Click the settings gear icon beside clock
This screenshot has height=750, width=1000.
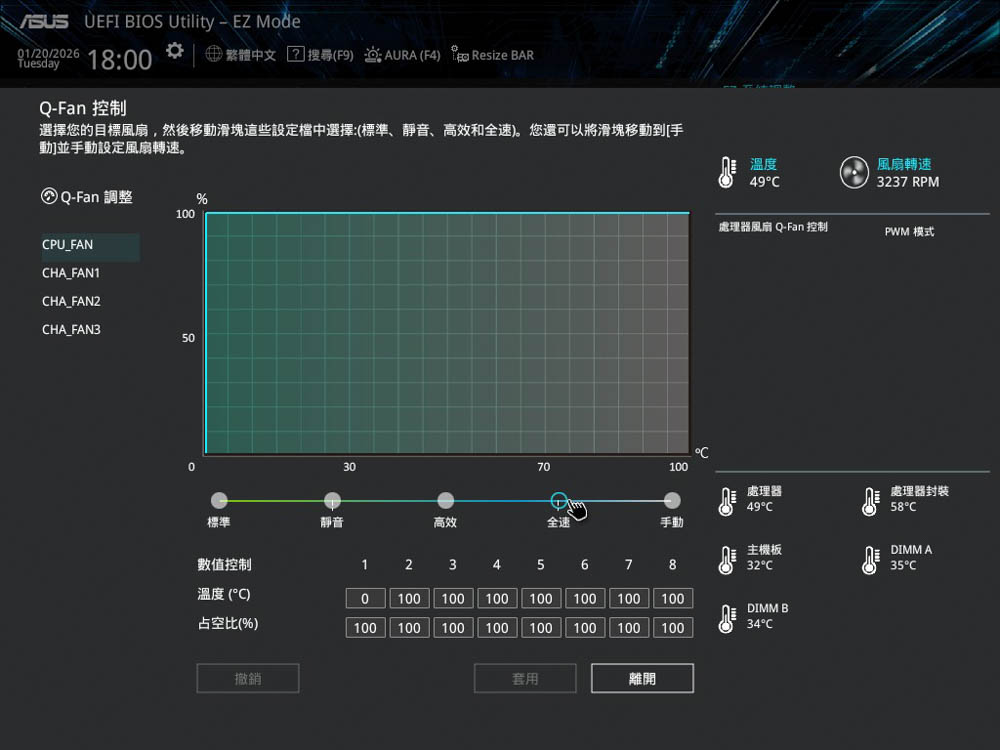(175, 51)
